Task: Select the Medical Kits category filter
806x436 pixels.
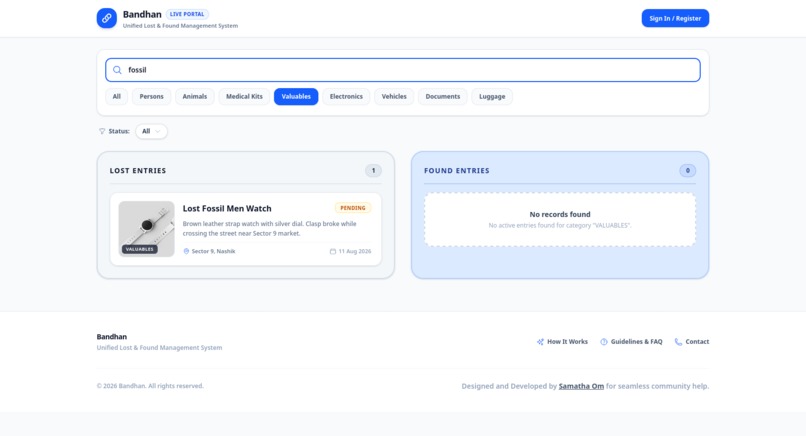Action: coord(244,97)
